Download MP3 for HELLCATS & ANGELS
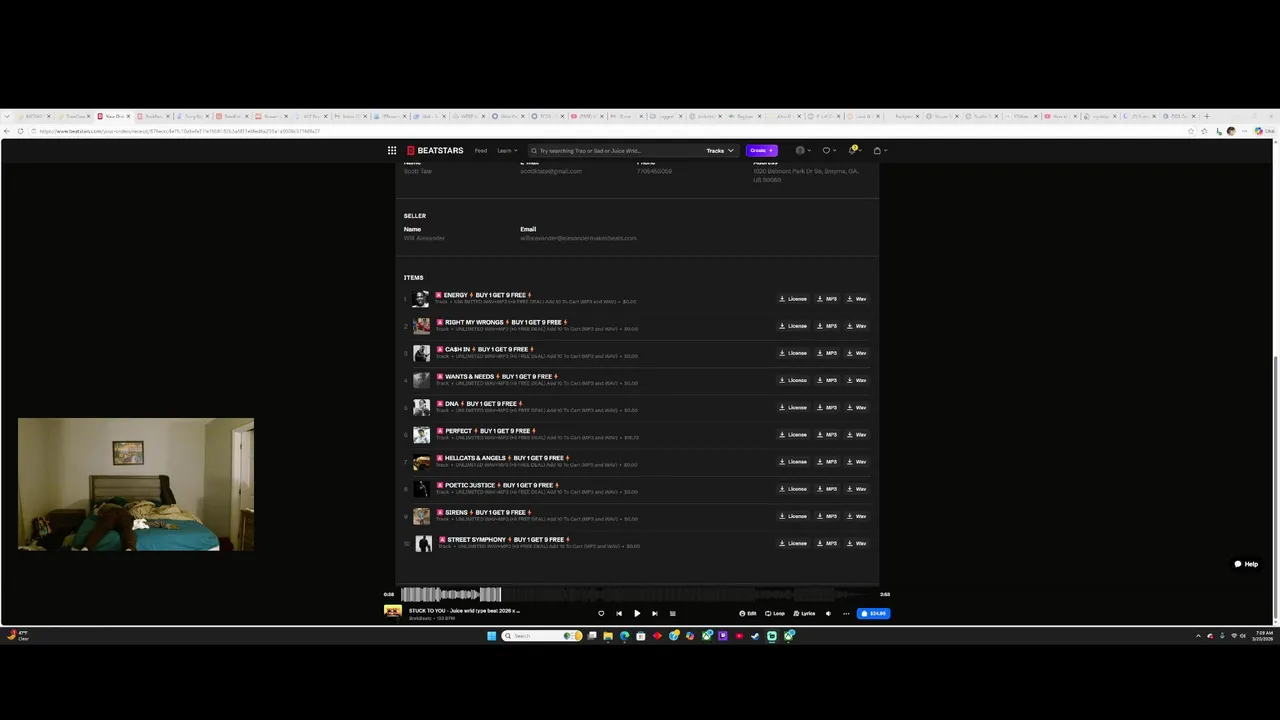The width and height of the screenshot is (1280, 720). [827, 461]
